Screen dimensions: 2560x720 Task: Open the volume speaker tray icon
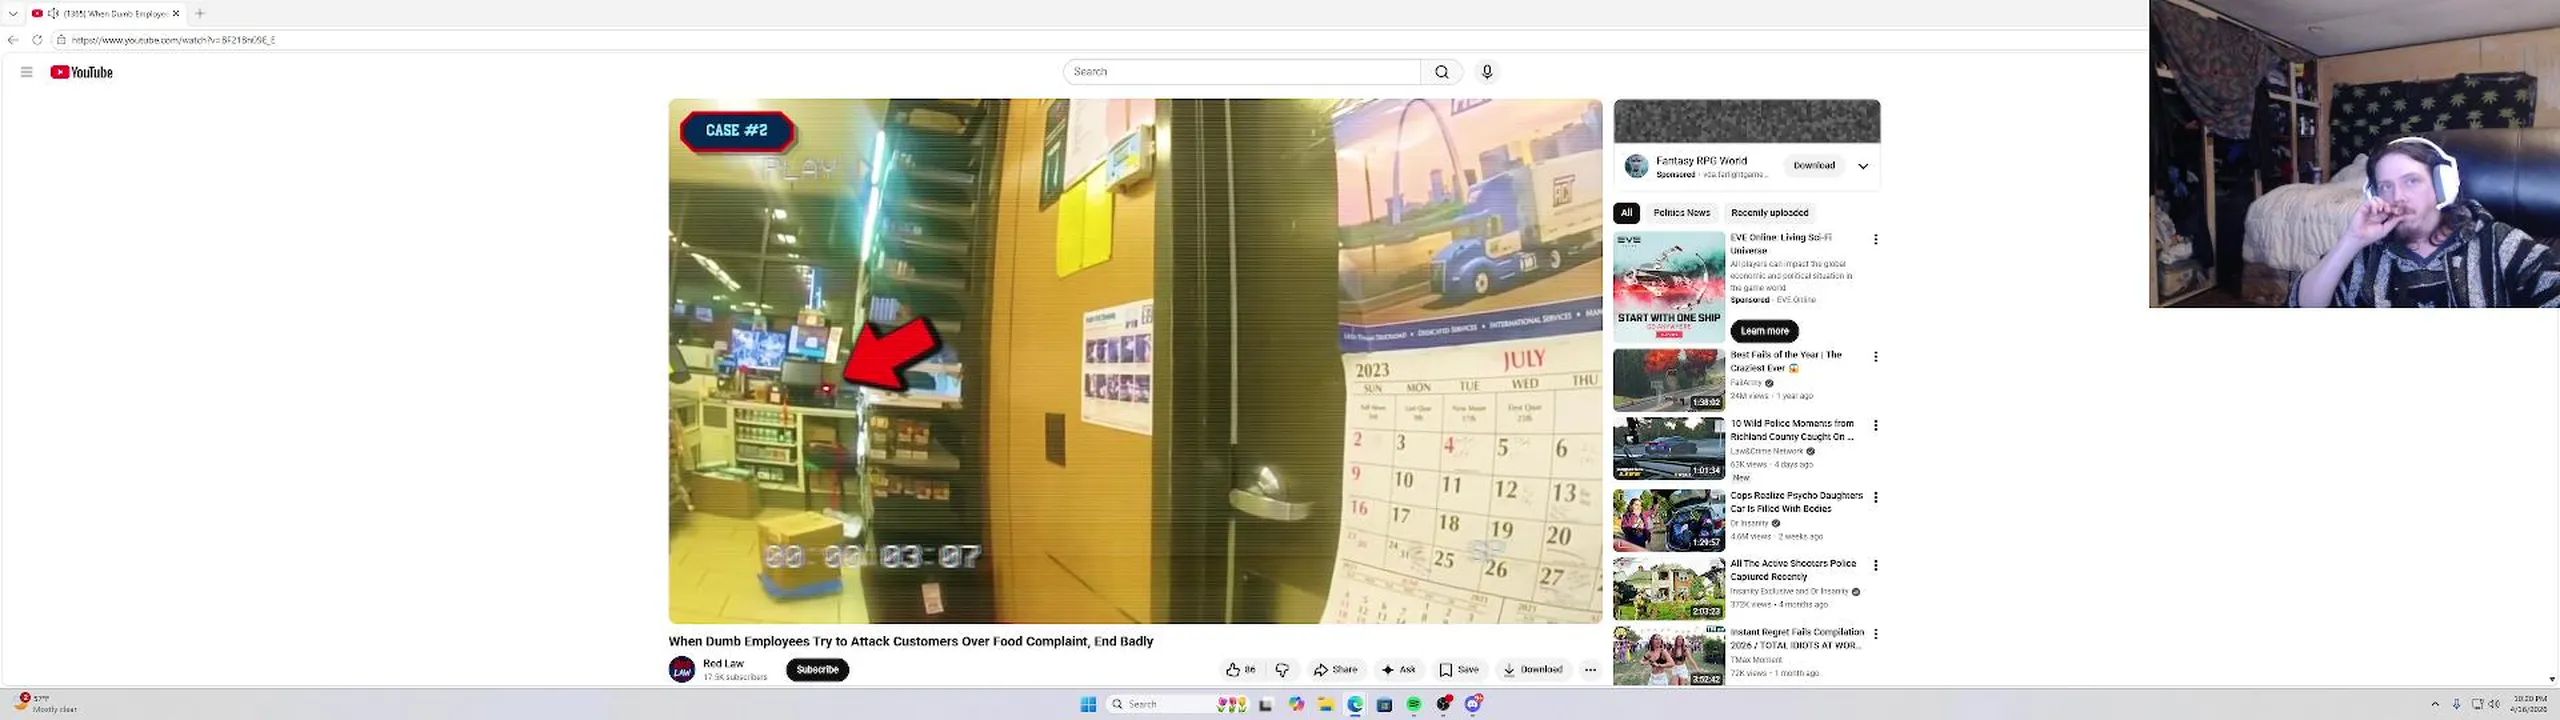[x=2493, y=704]
